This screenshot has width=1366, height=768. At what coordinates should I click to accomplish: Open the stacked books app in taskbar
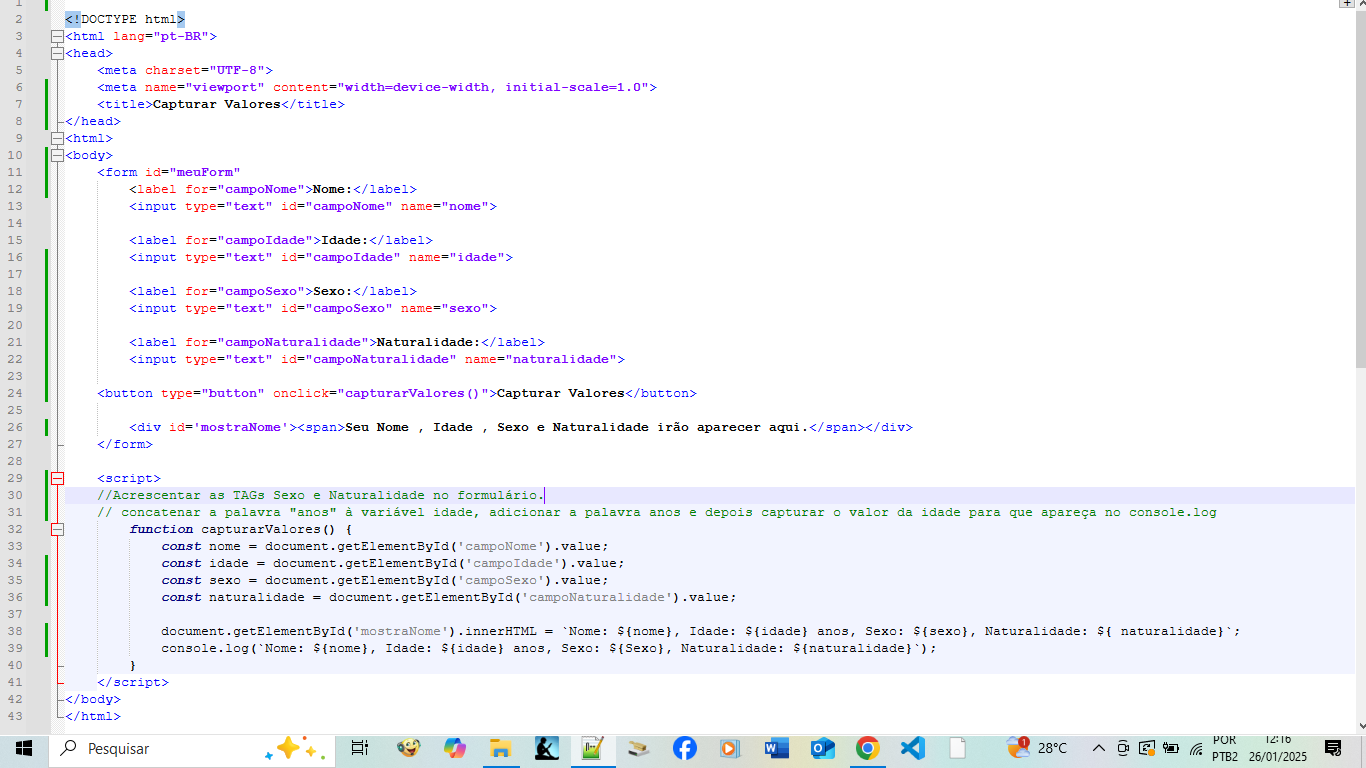tap(639, 748)
